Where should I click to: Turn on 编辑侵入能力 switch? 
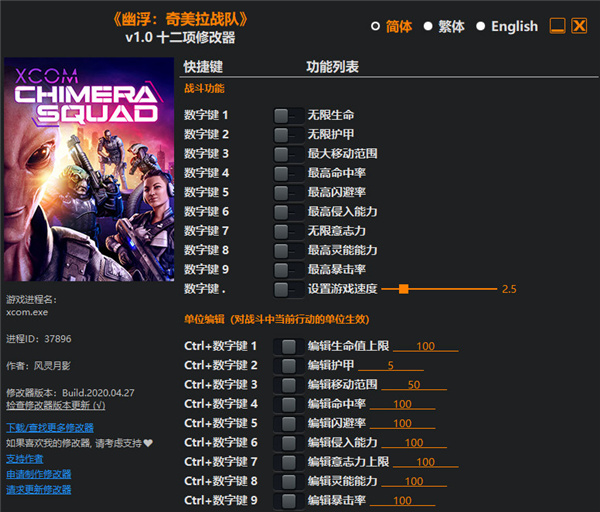click(289, 443)
